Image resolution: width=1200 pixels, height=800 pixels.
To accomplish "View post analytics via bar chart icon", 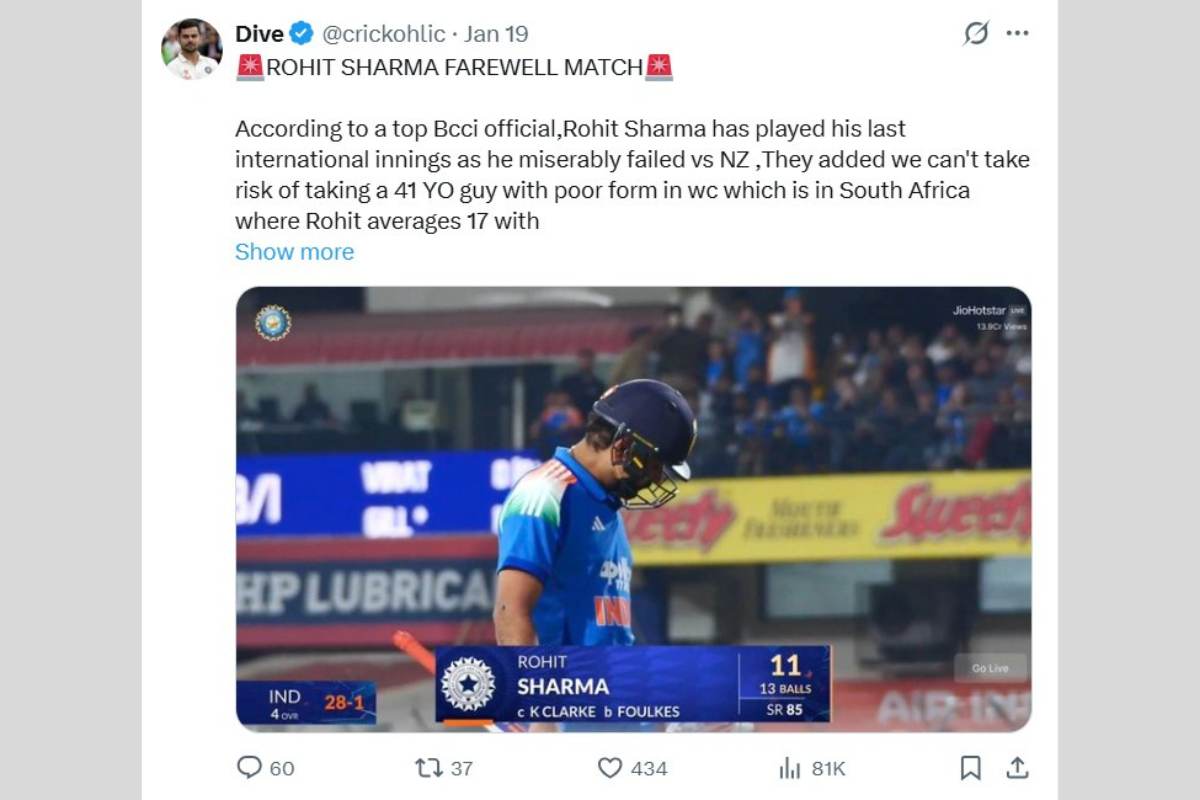I will [787, 769].
